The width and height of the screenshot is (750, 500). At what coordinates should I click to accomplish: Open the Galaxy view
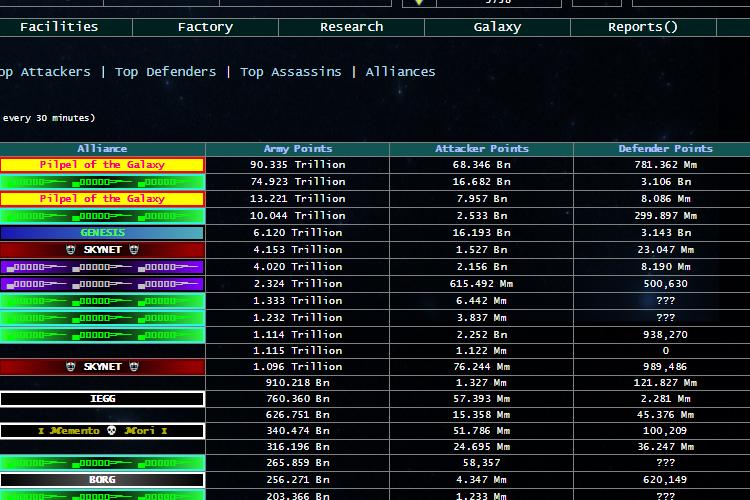497,27
